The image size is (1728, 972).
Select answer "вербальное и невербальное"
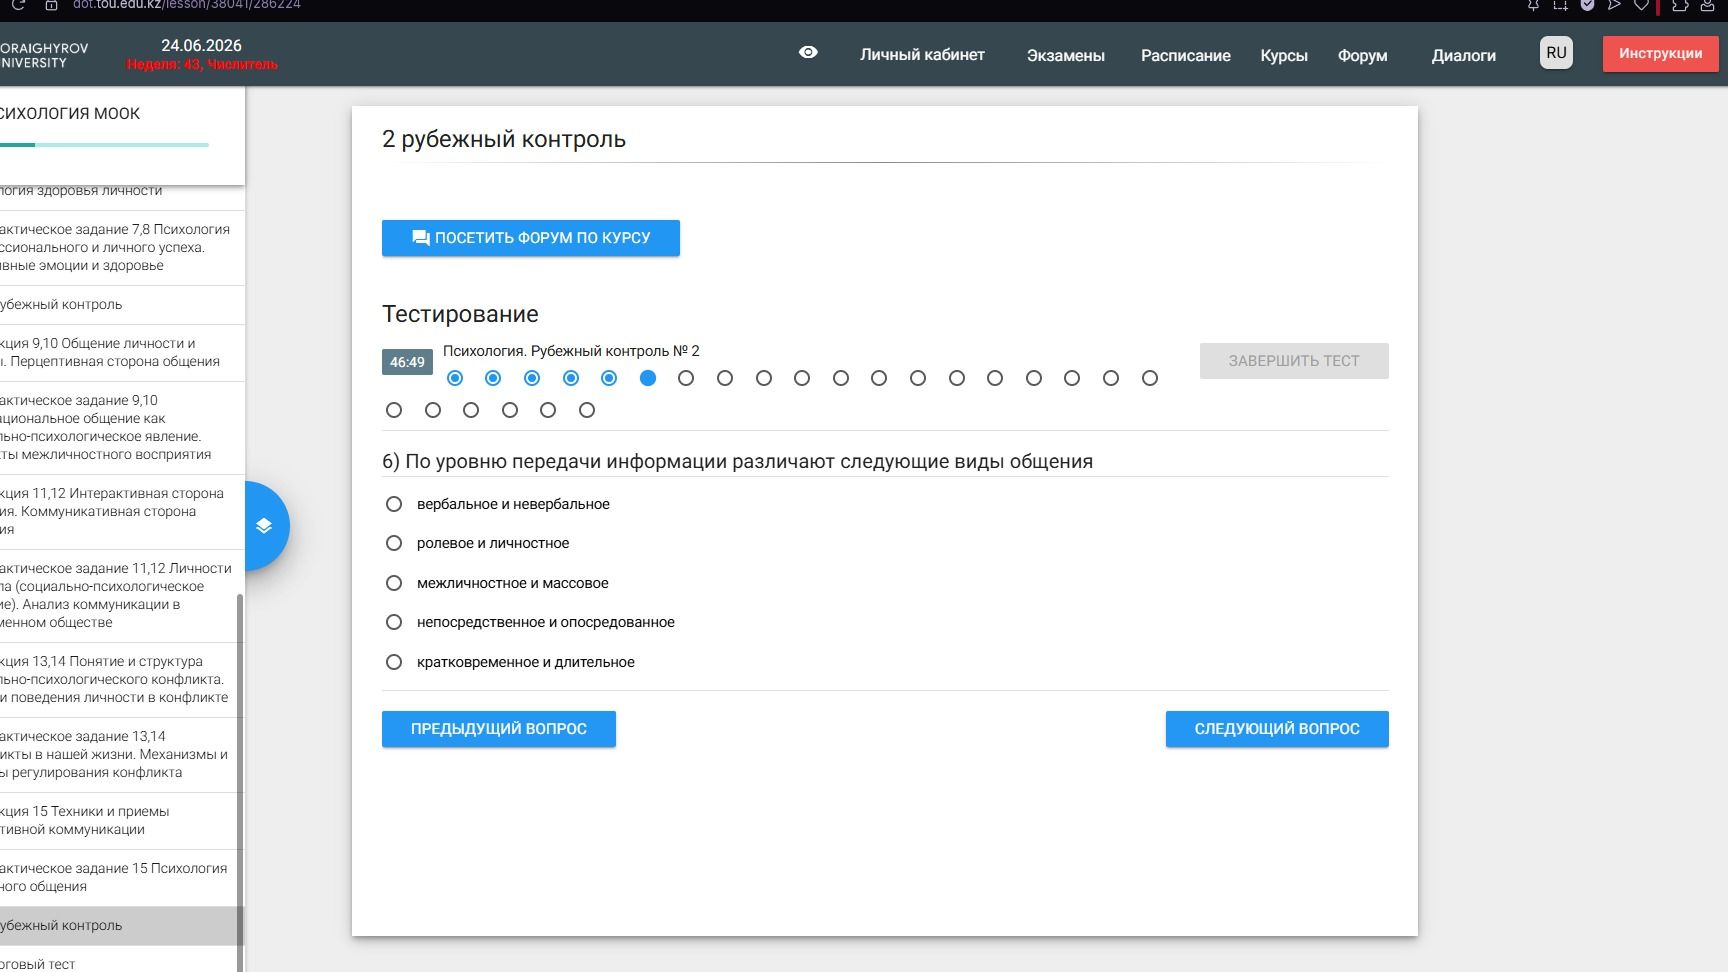pos(394,504)
